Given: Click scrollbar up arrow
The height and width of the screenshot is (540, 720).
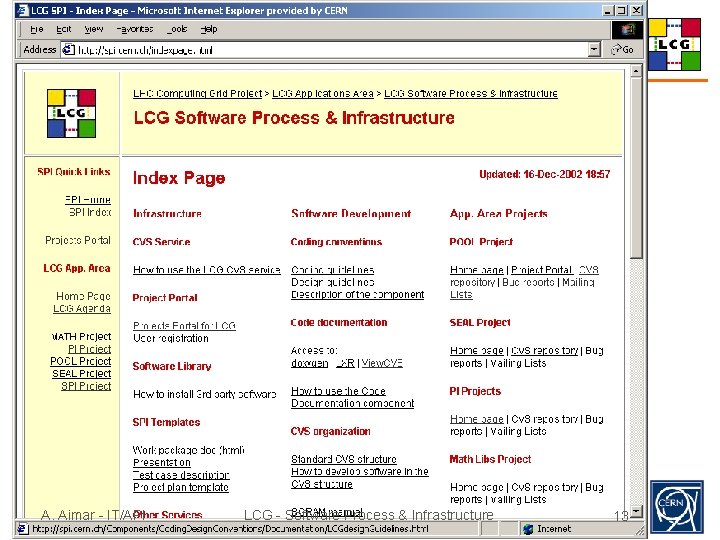Looking at the screenshot, I should tap(636, 71).
